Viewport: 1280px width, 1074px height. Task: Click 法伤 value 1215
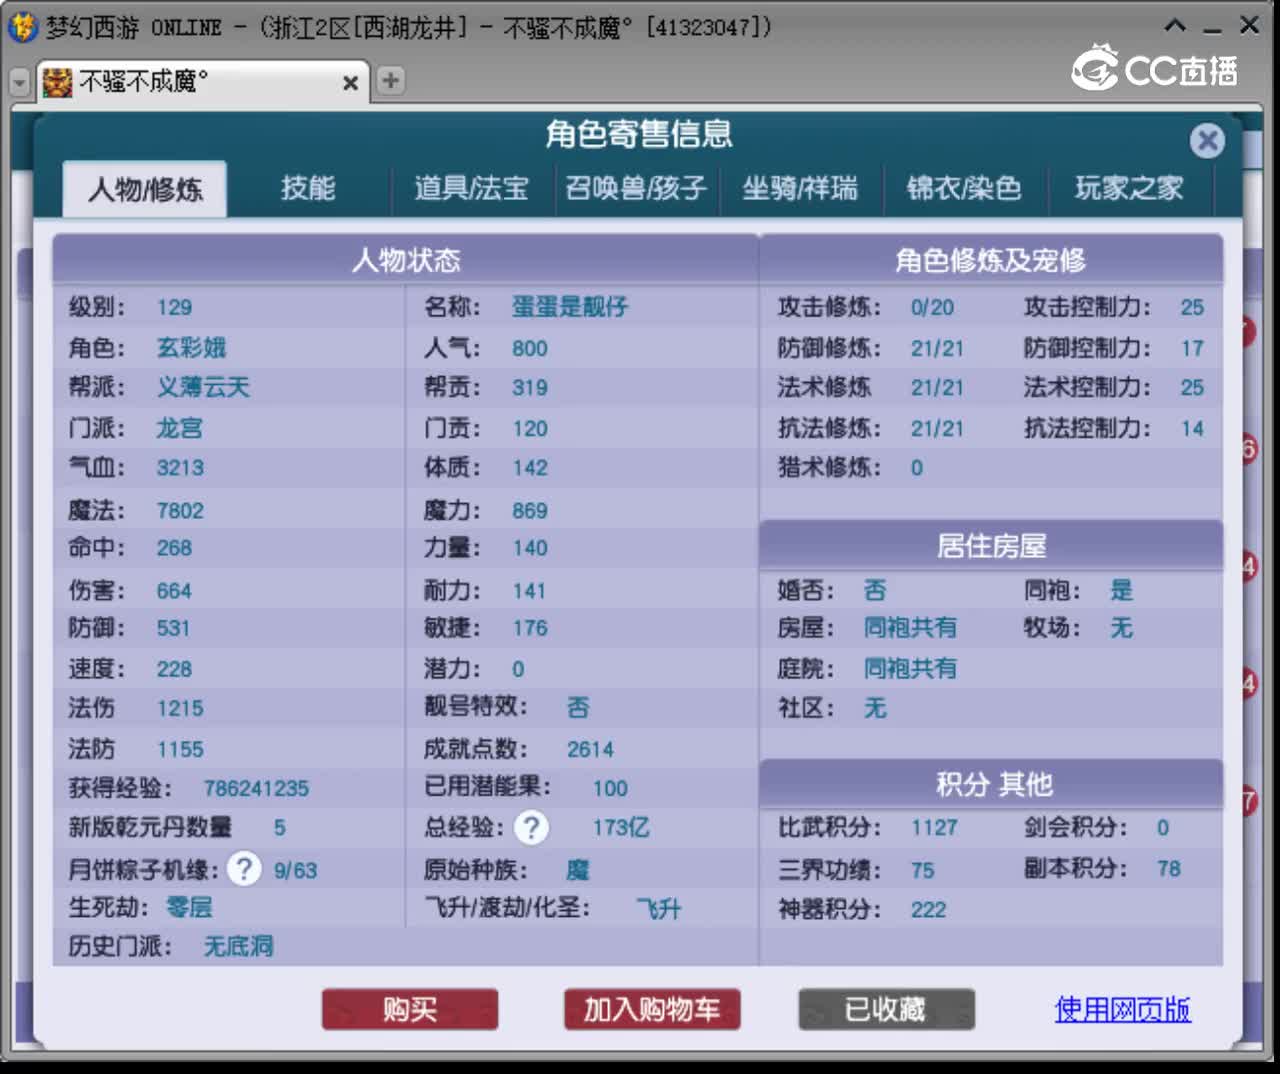(x=180, y=708)
